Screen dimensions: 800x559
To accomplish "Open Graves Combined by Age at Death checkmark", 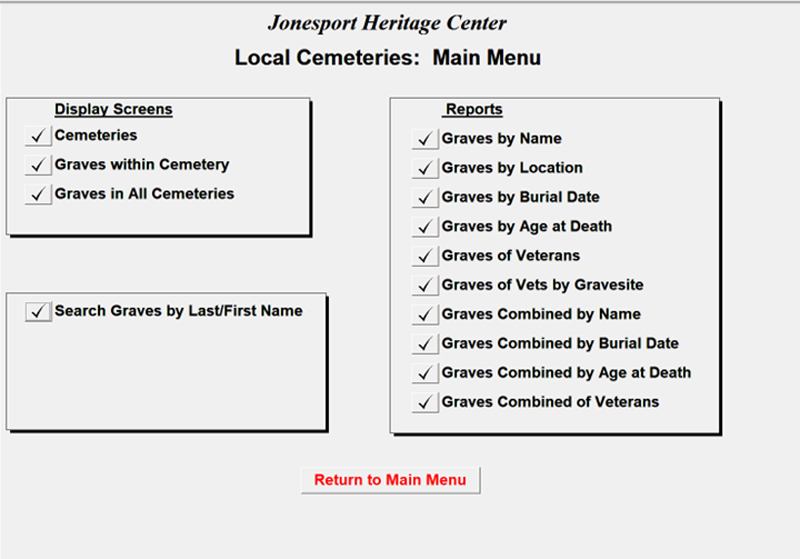I will [x=425, y=373].
